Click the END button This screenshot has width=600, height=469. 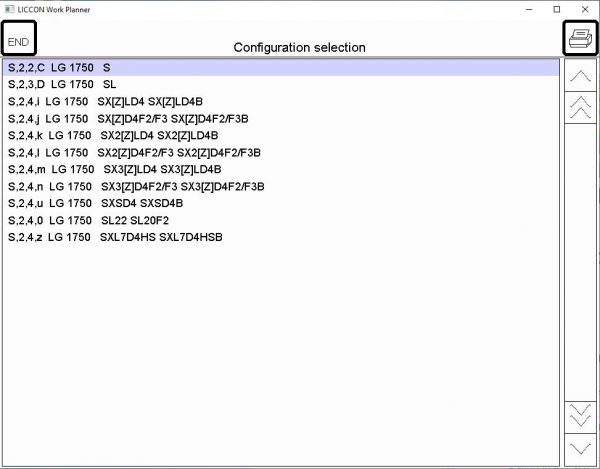pos(19,38)
